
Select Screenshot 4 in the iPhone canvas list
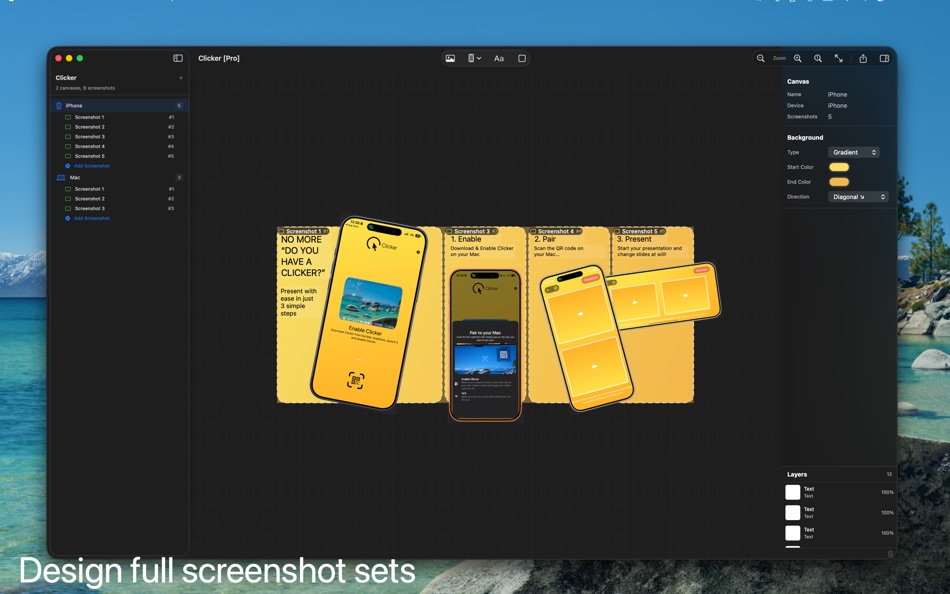tap(90, 146)
